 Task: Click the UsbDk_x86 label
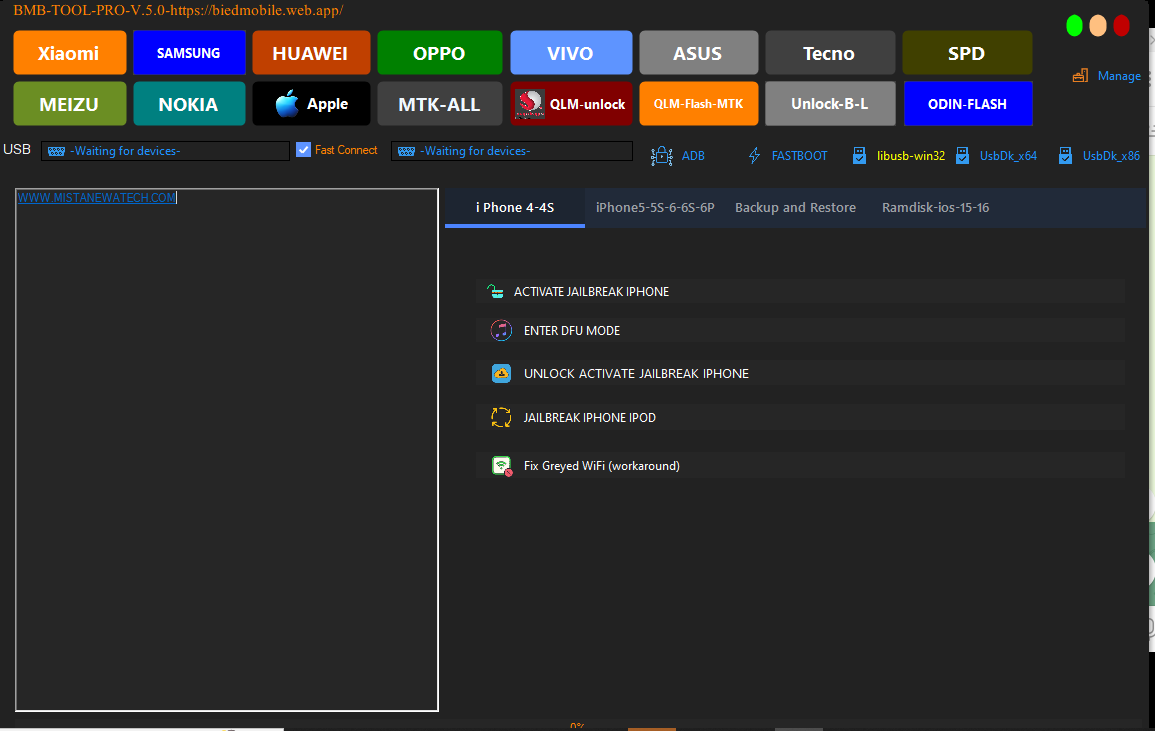pos(1111,156)
